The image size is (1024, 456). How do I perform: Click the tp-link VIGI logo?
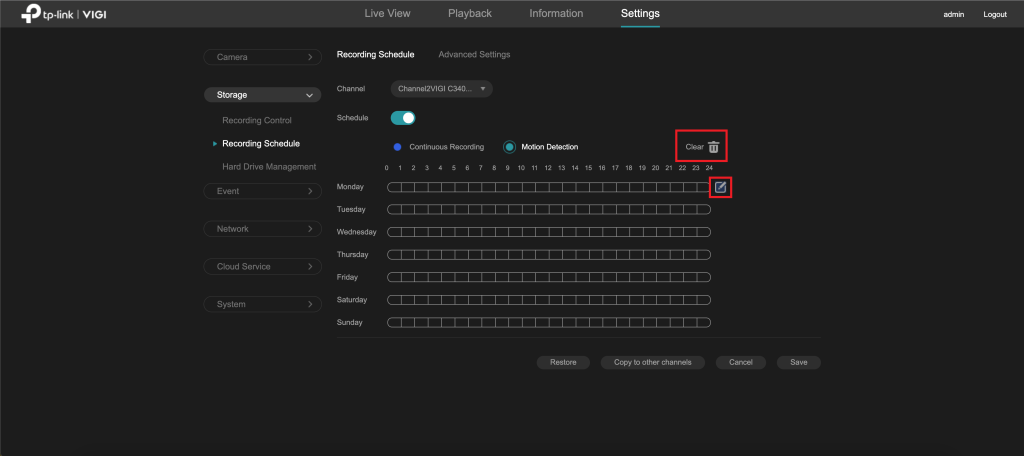(63, 14)
